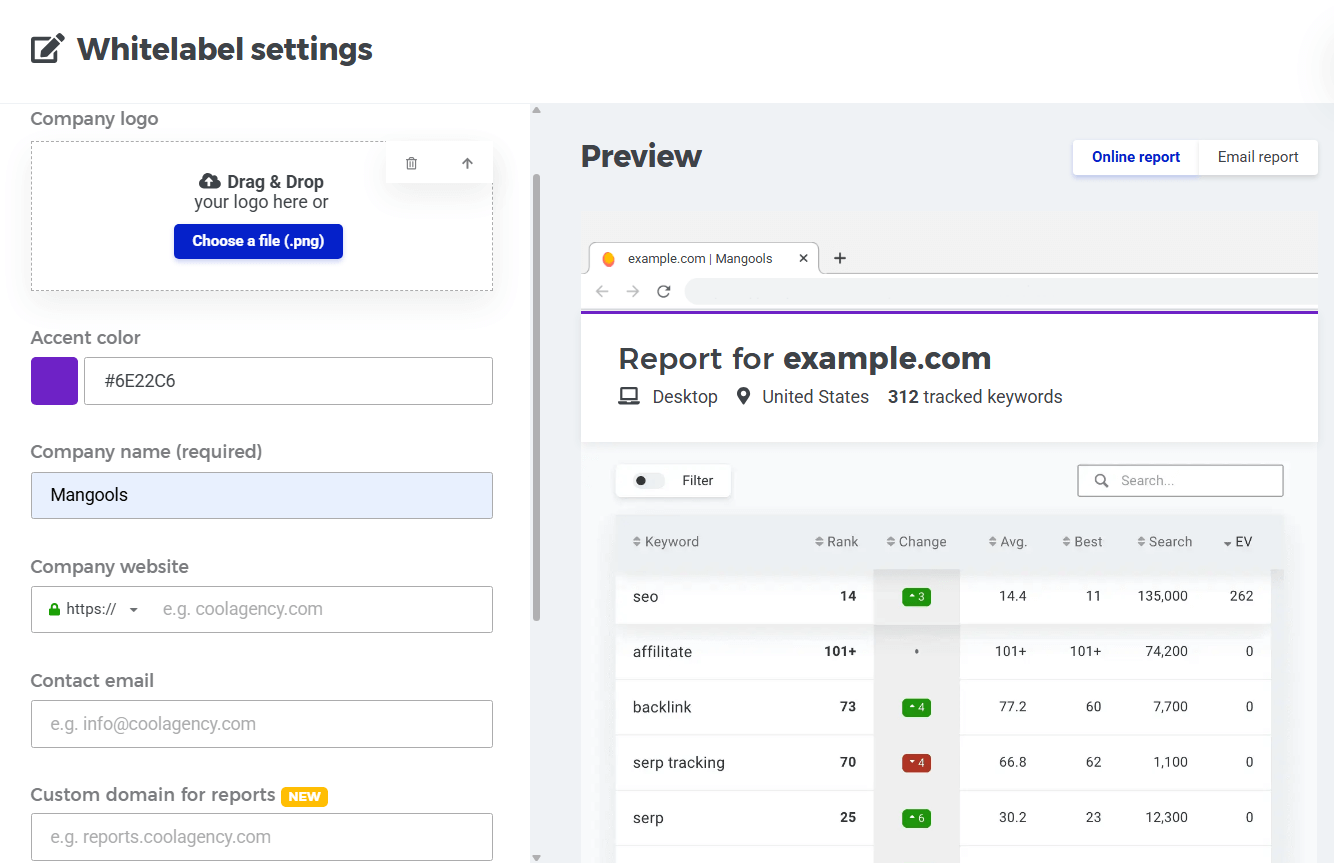Click the pencil icon beside Whitelabel settings
This screenshot has height=863, width=1334.
47,47
